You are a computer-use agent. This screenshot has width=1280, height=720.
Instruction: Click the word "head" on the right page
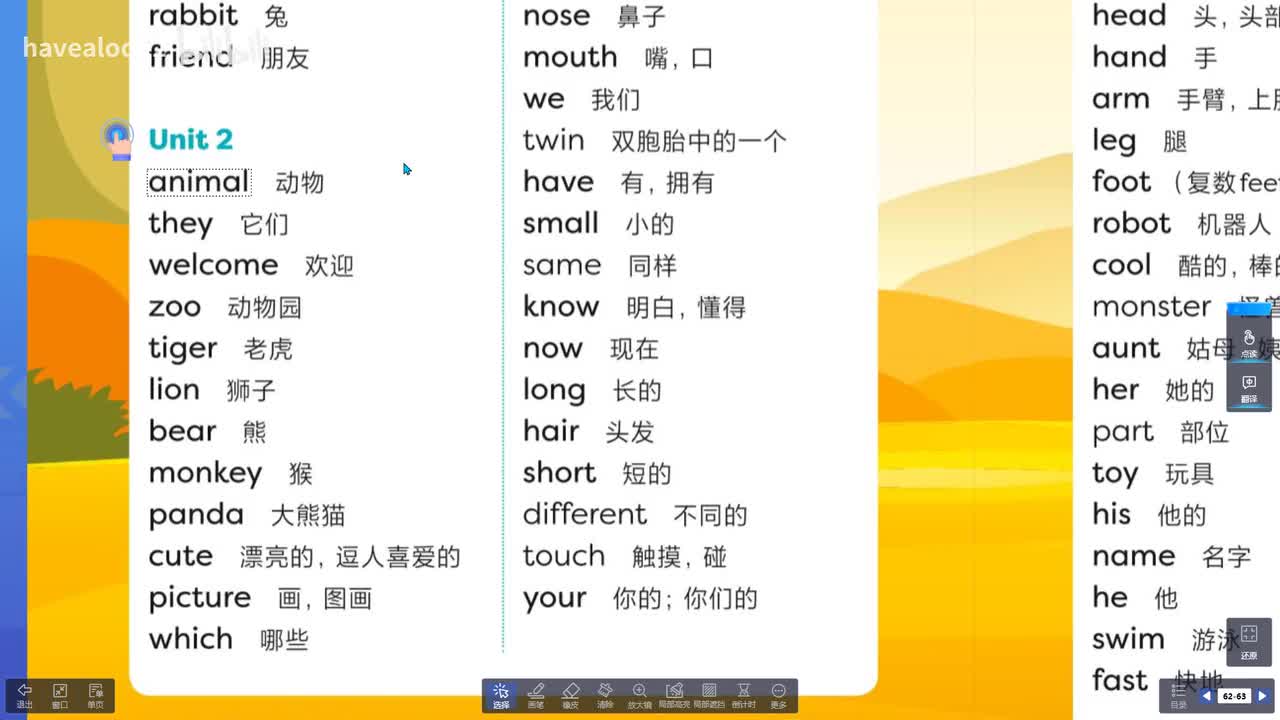pyautogui.click(x=1130, y=15)
